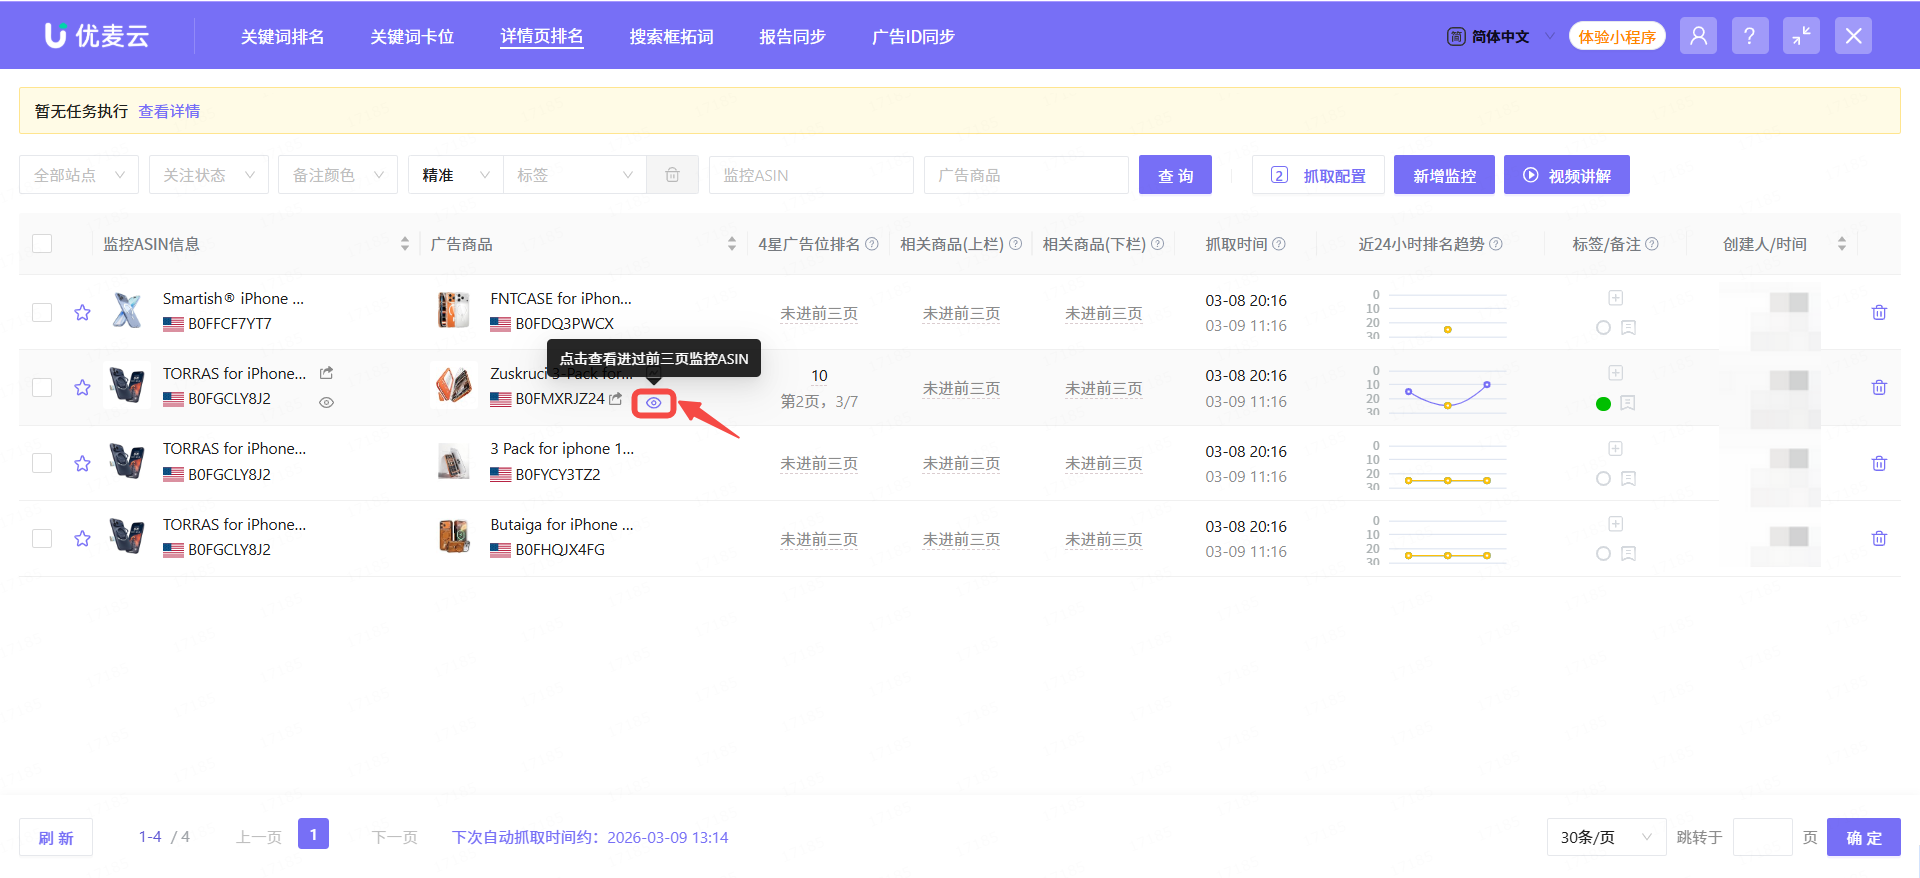
Task: Open the user account profile icon
Action: (1698, 36)
